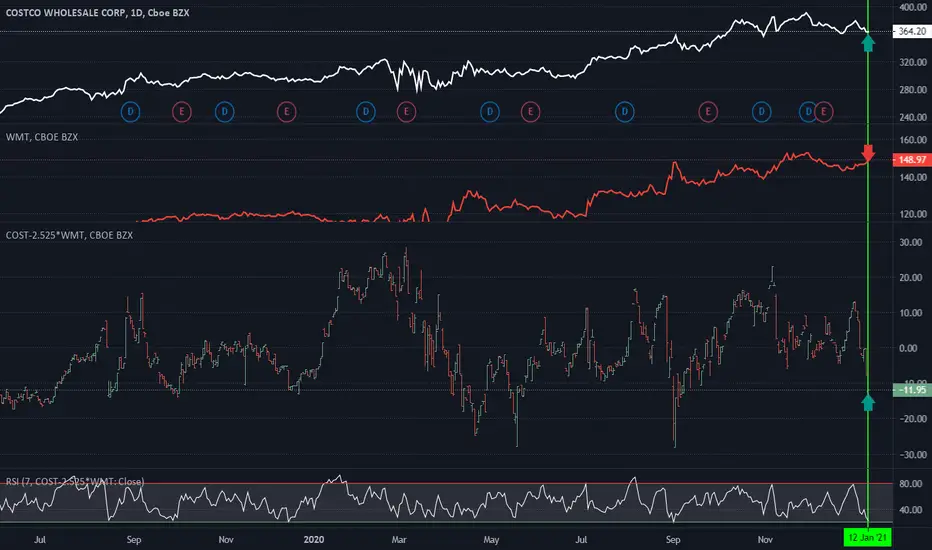Click the WMT, CBOE BZX pane legend

[42, 137]
